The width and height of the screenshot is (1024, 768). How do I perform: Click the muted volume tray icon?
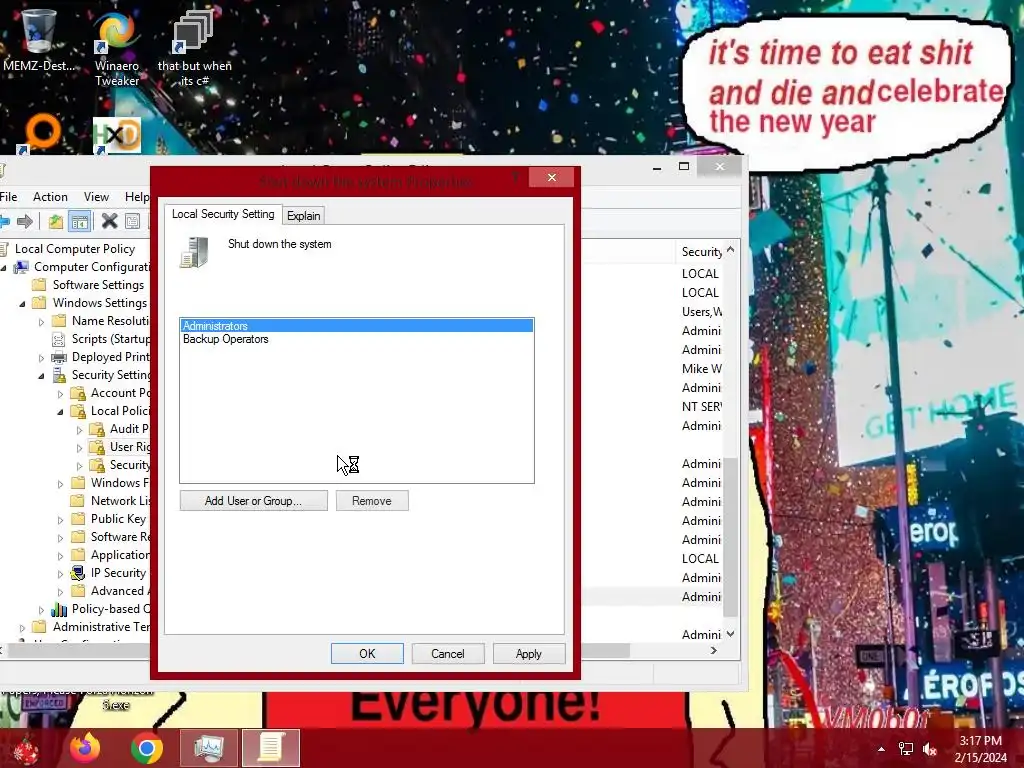coord(929,749)
